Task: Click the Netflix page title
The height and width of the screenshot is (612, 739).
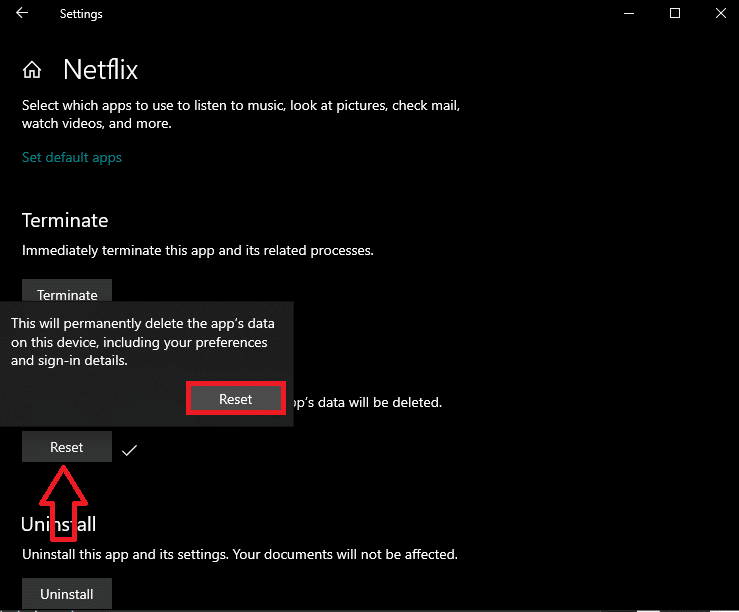Action: point(100,70)
